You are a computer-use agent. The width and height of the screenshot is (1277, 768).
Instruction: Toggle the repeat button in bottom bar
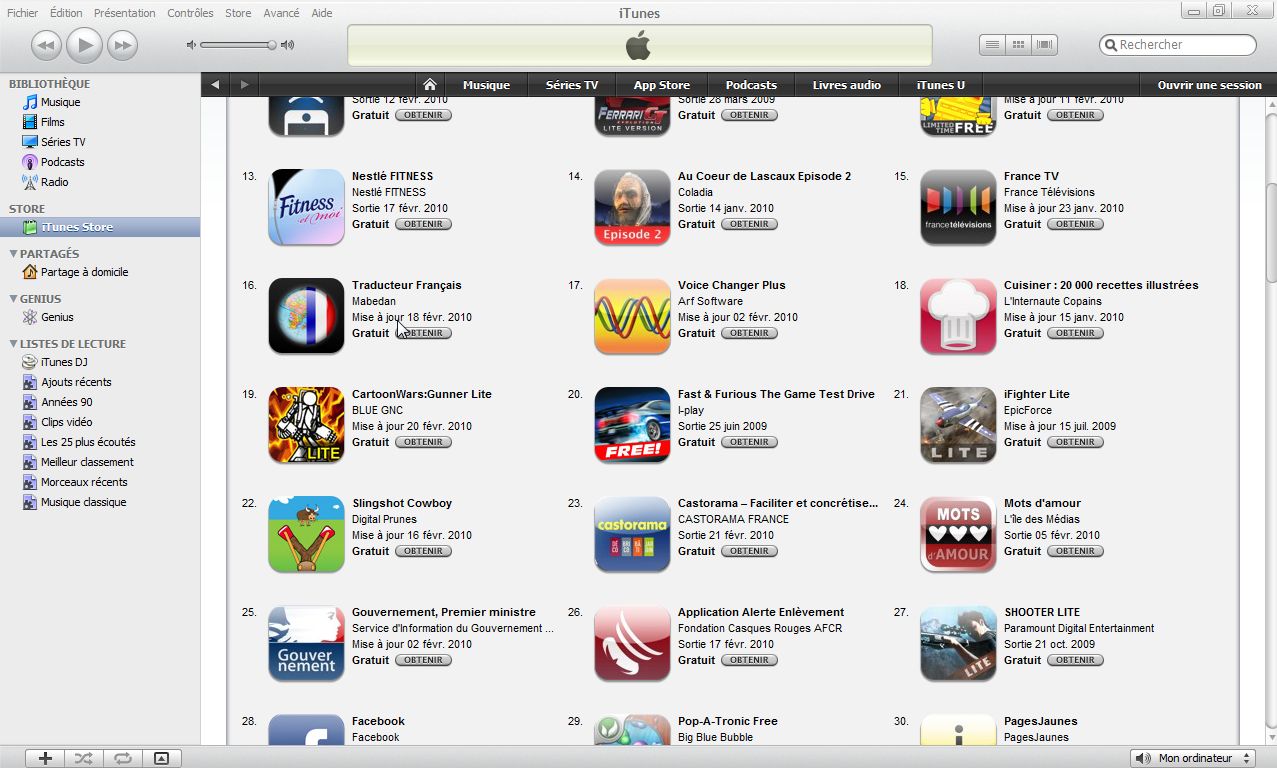tap(122, 758)
